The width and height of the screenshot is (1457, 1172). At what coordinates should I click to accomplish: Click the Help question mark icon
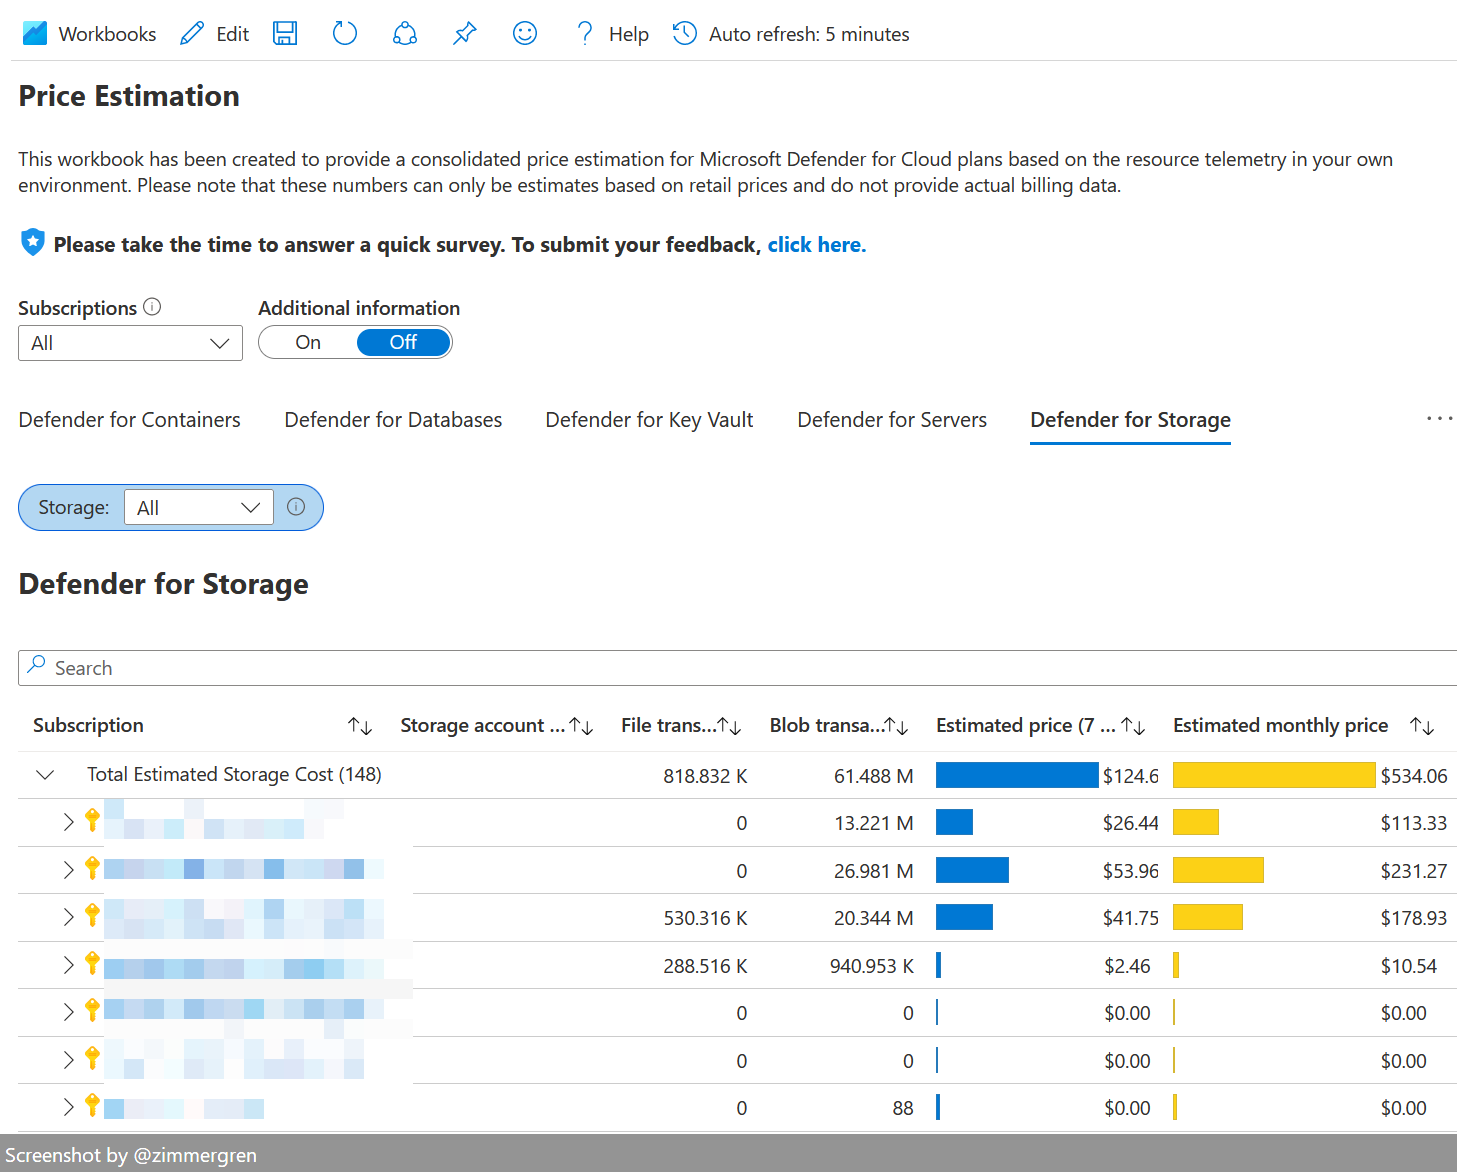584,33
